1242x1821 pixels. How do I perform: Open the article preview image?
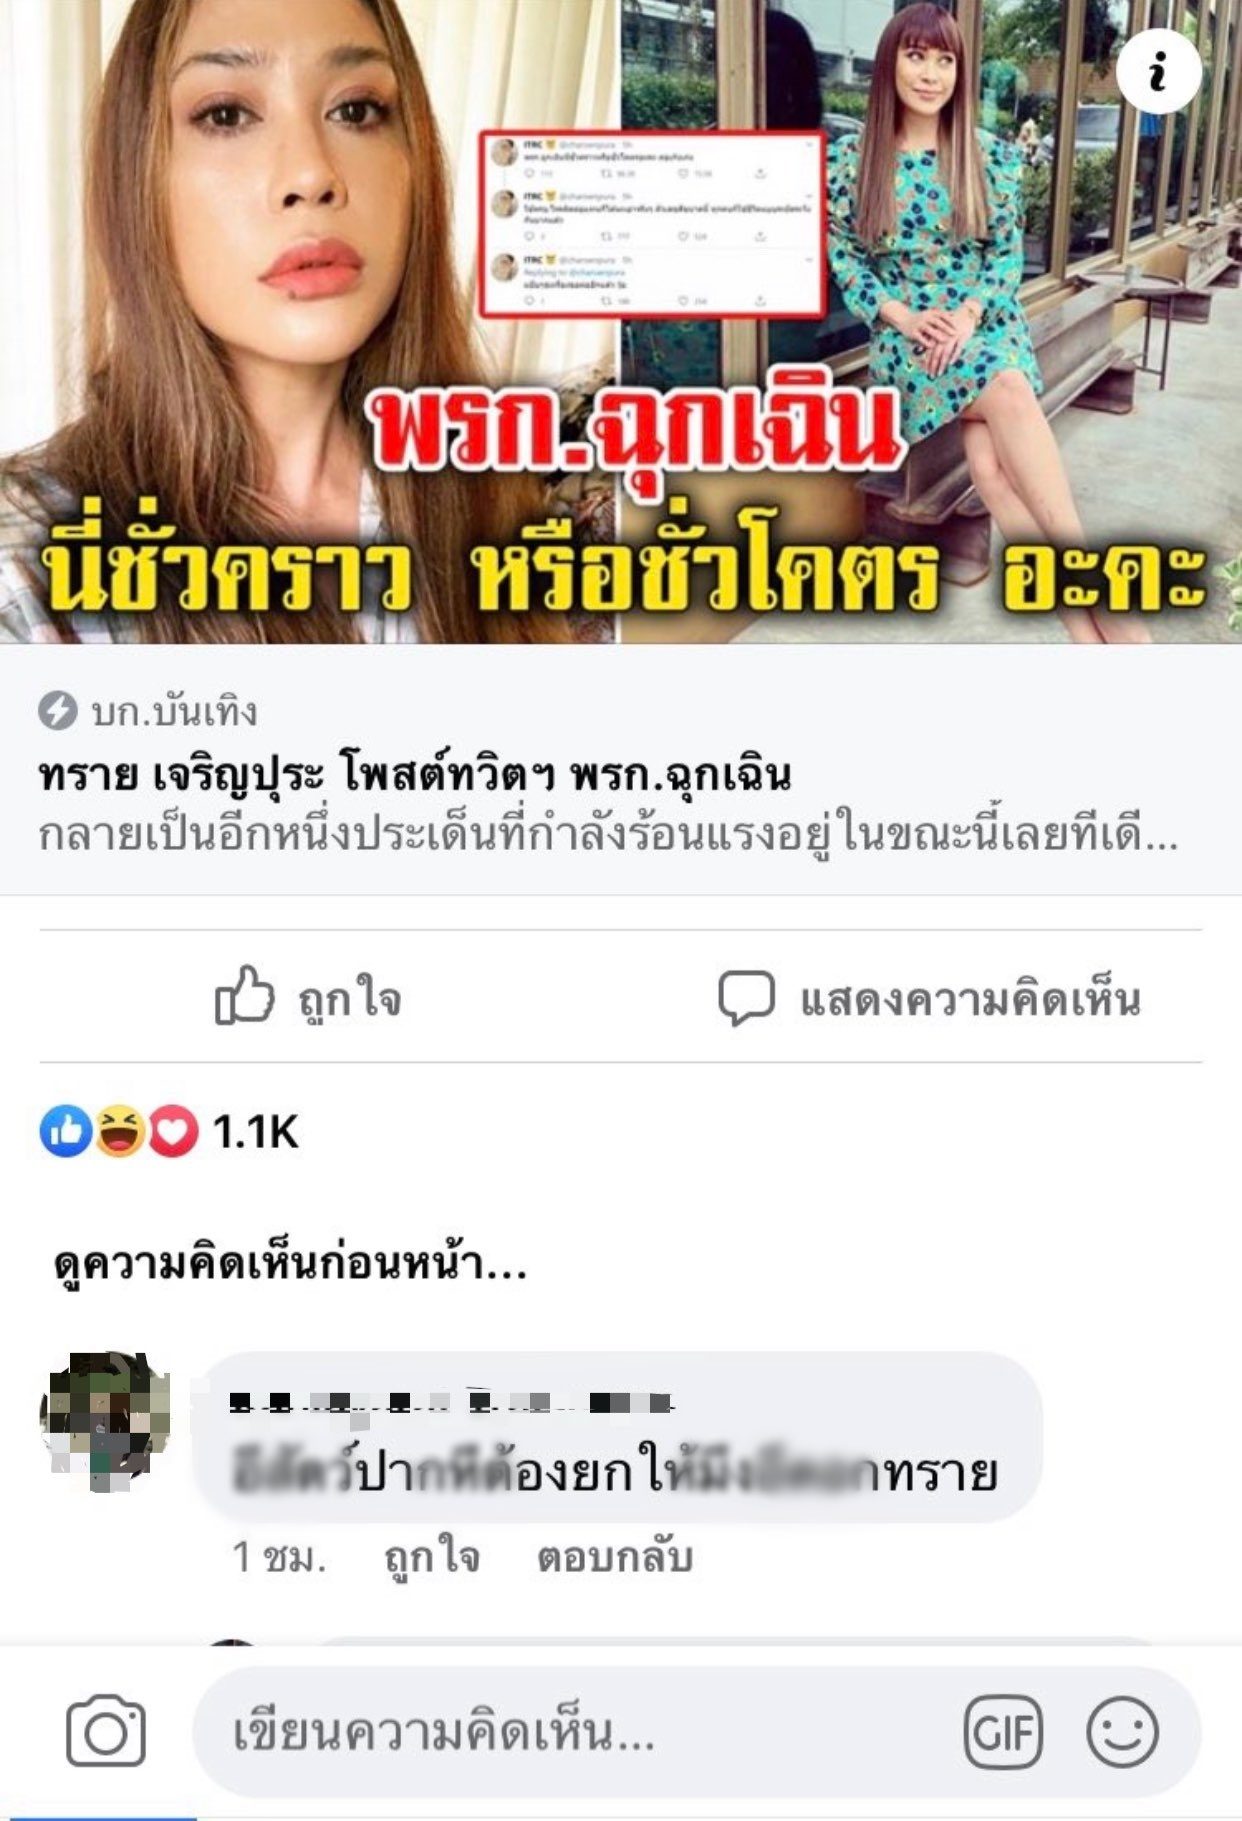pyautogui.click(x=621, y=321)
